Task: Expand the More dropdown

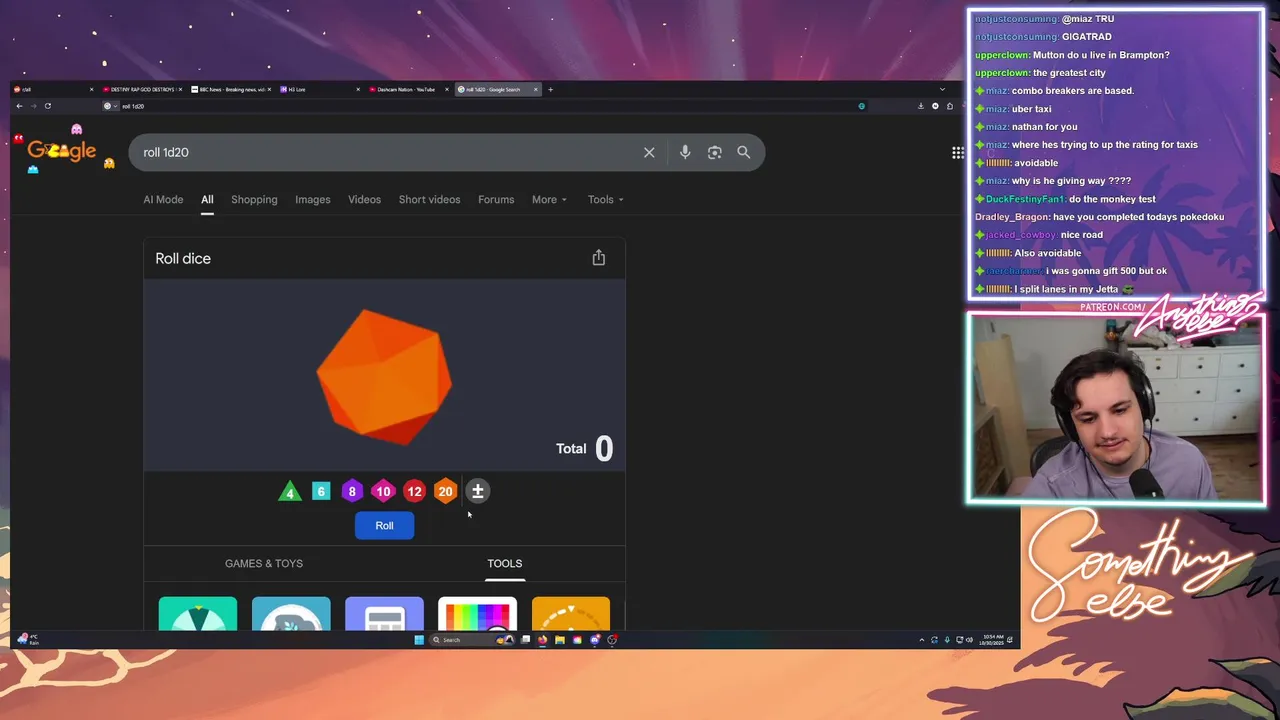Action: coord(549,199)
